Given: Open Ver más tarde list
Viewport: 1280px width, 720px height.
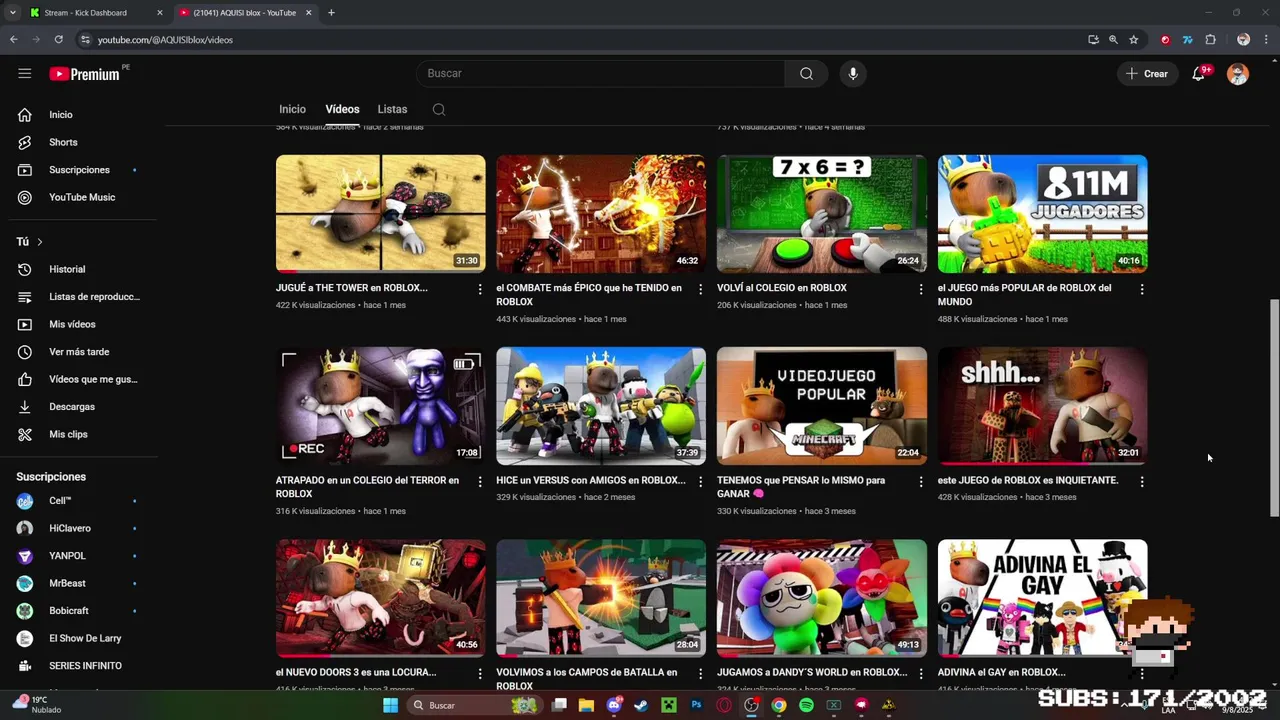Looking at the screenshot, I should click(80, 352).
